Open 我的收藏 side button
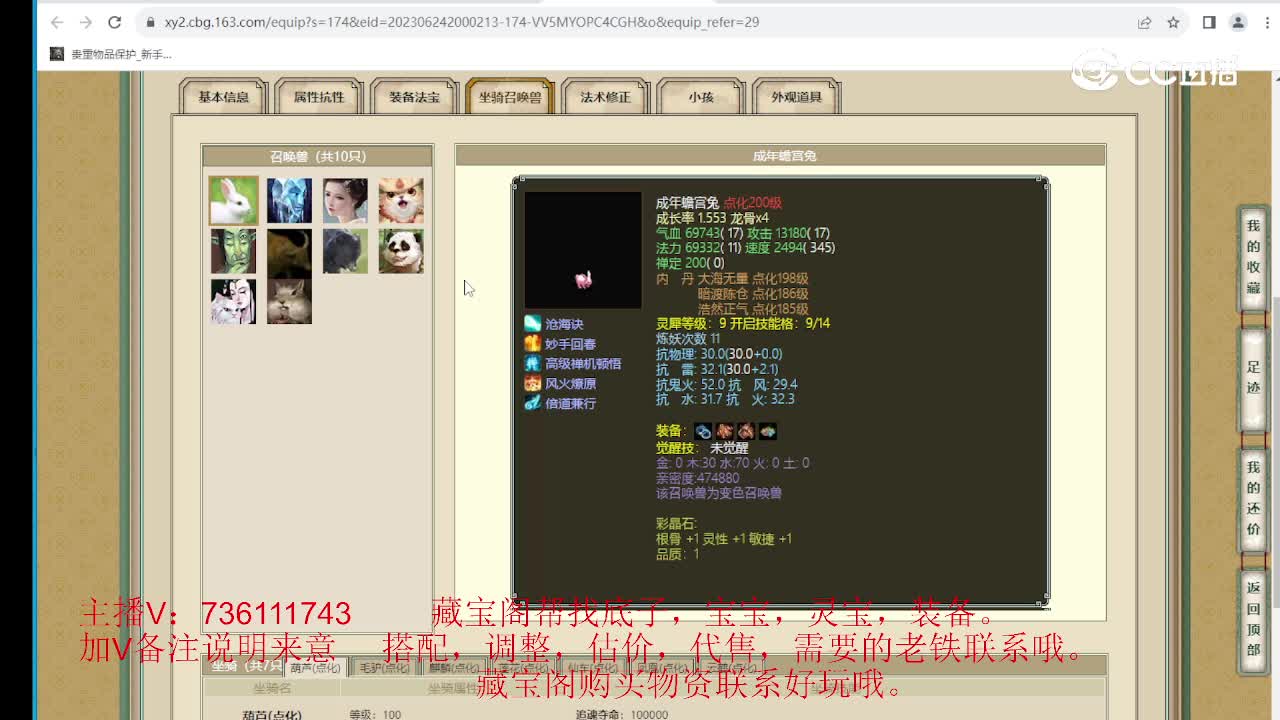 [x=1253, y=257]
